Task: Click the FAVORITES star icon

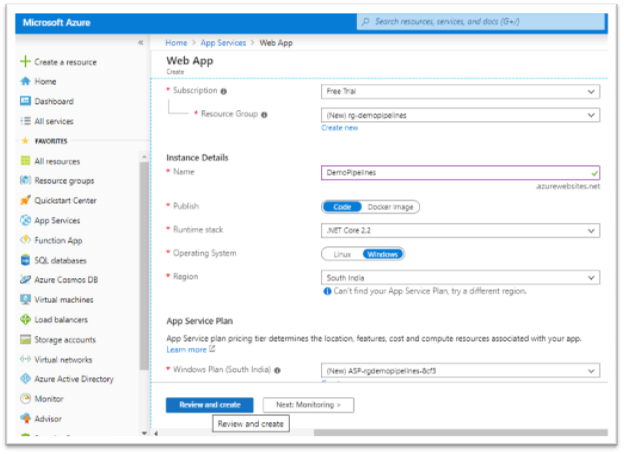Action: coord(25,140)
